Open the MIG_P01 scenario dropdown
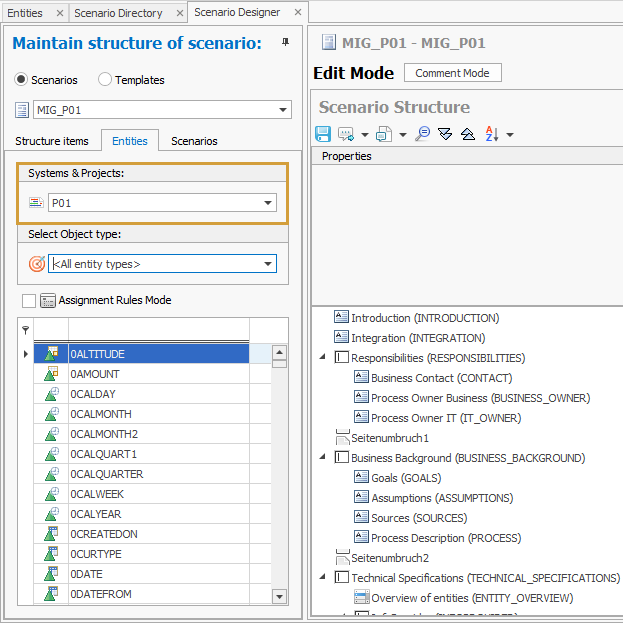623x623 pixels. [282, 110]
